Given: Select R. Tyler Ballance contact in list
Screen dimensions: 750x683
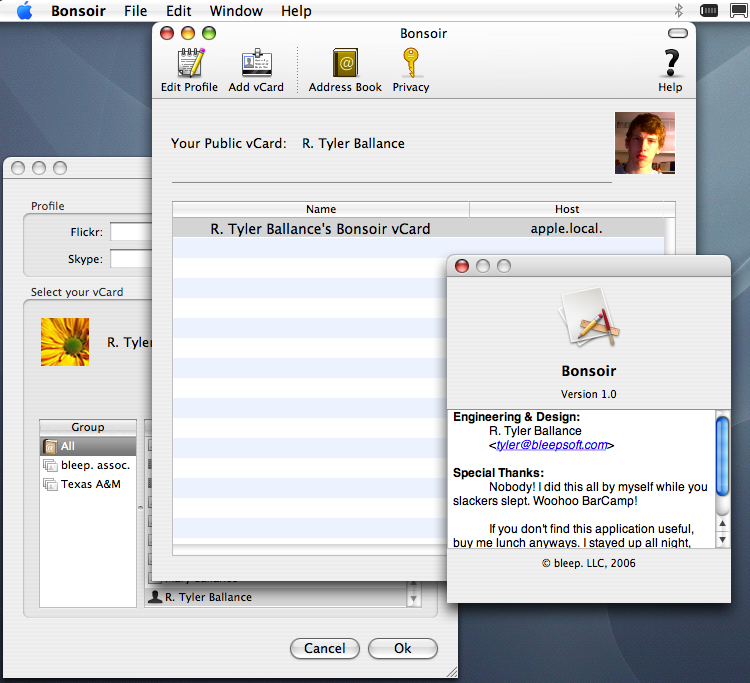Looking at the screenshot, I should point(276,597).
